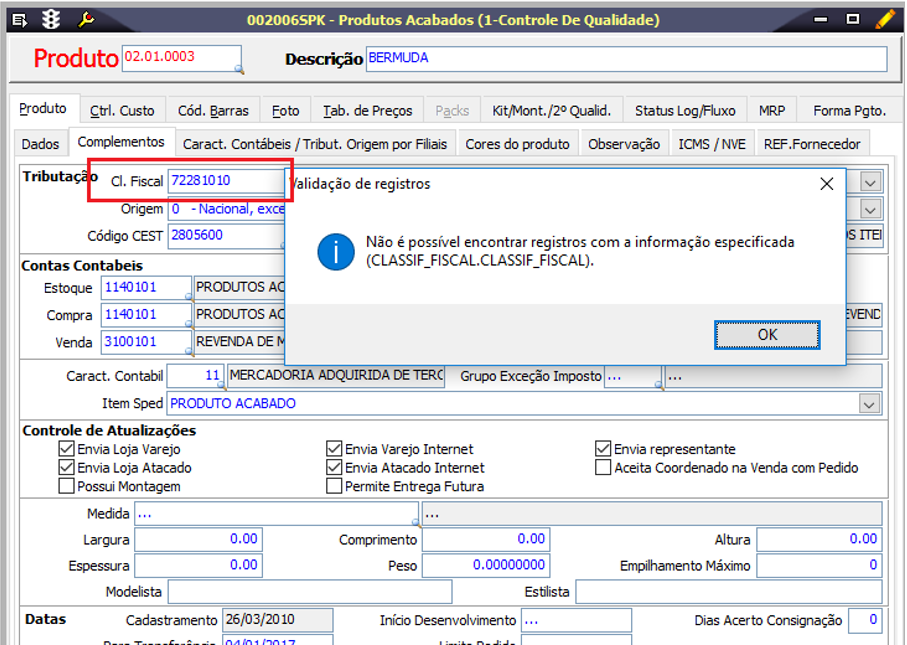The height and width of the screenshot is (645, 907).
Task: Click the pencil edit icon in title bar
Action: pos(885,19)
